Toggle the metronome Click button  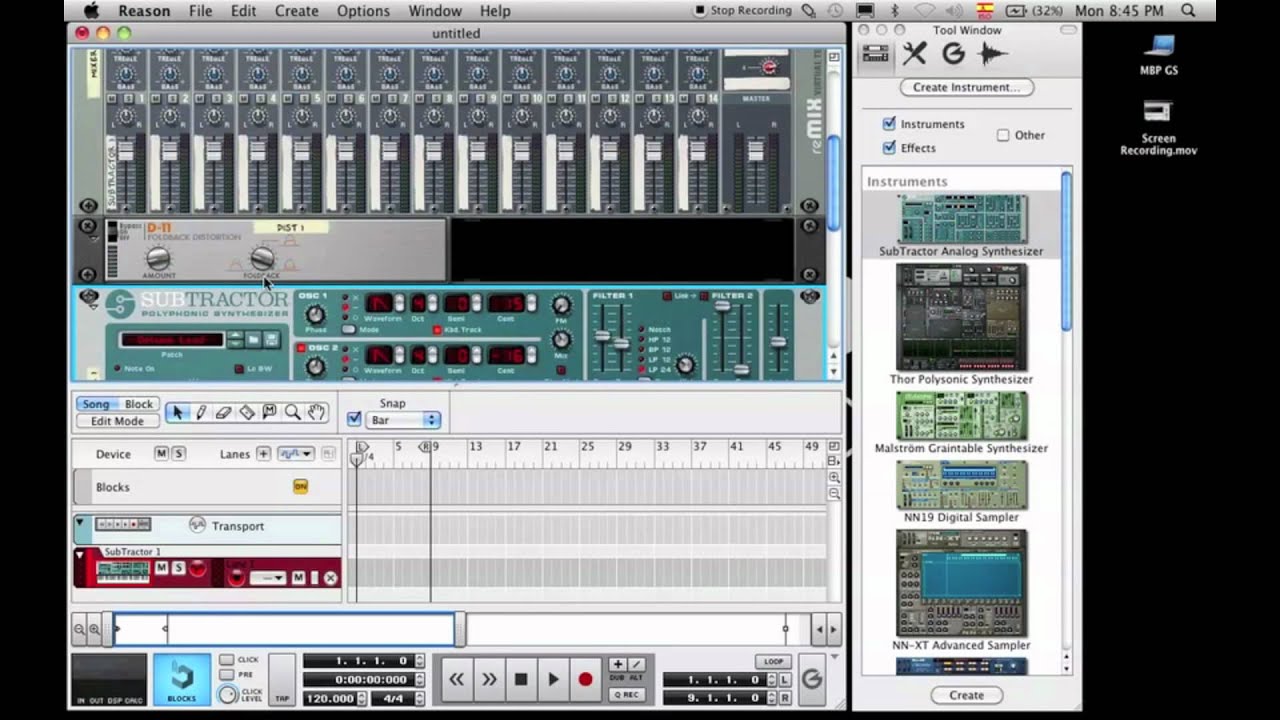coord(227,660)
